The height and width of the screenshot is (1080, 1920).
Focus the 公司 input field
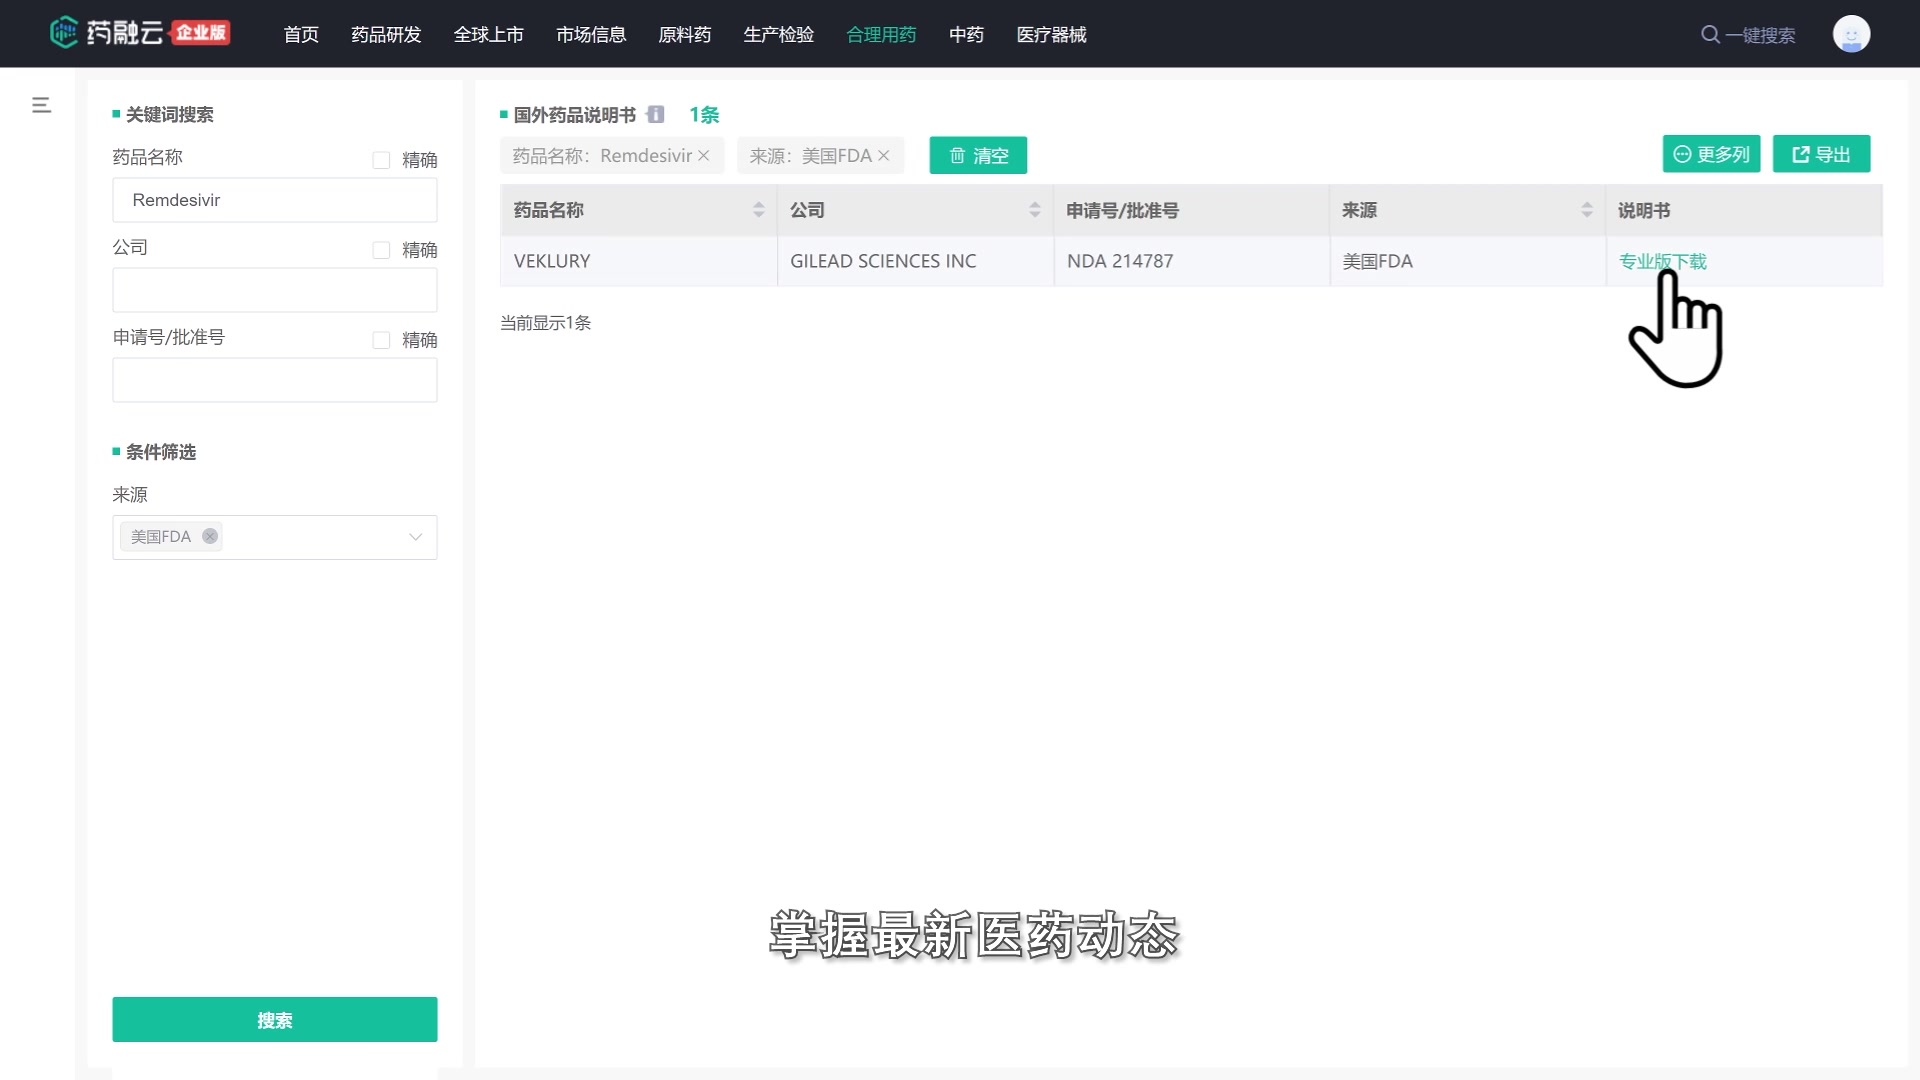tap(275, 290)
